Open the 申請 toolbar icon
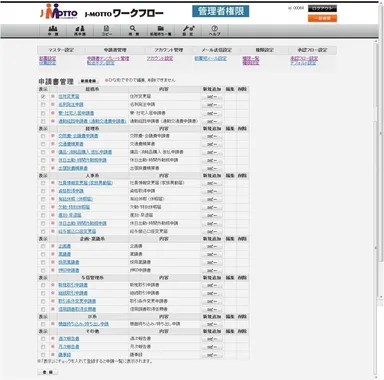The width and height of the screenshot is (384, 380). tap(53, 31)
